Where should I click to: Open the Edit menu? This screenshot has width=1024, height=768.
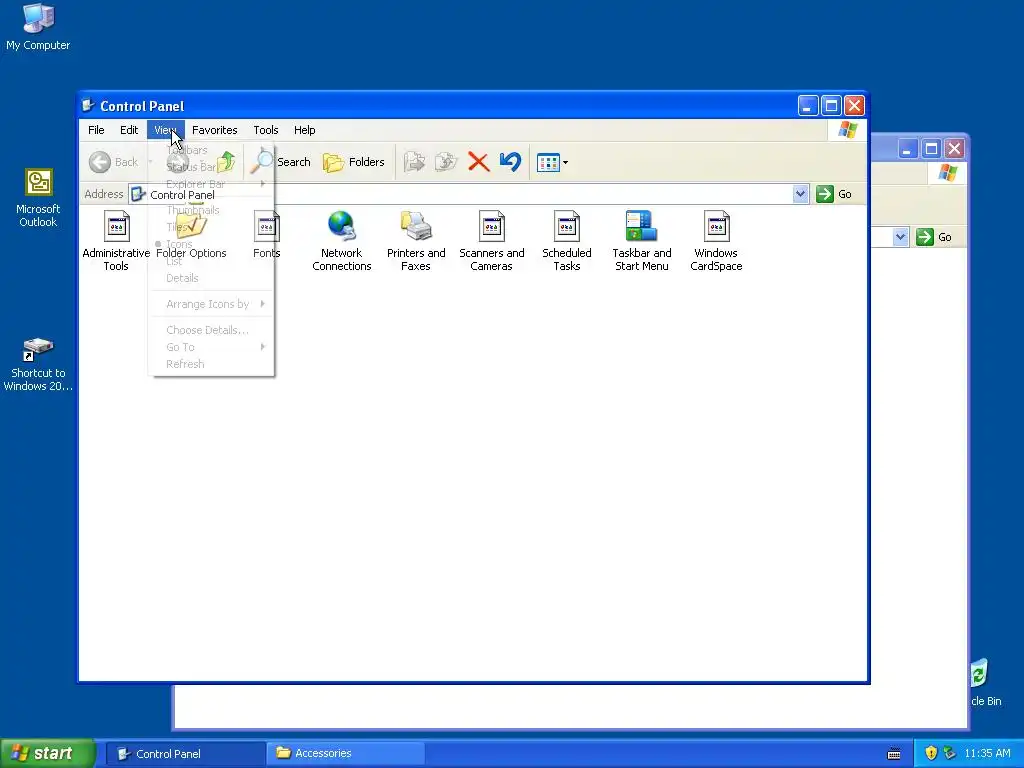tap(129, 130)
